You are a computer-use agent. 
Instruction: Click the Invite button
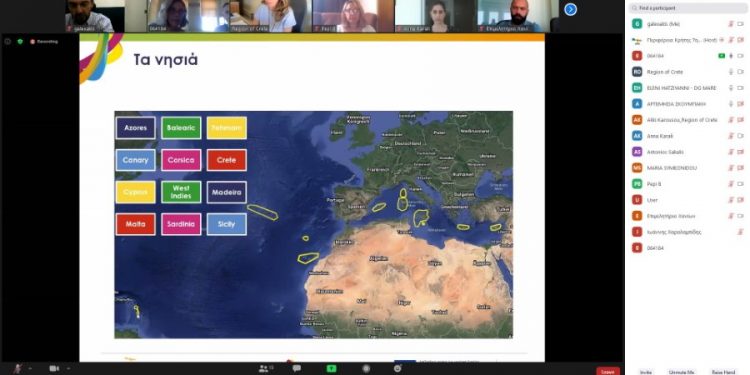point(645,372)
